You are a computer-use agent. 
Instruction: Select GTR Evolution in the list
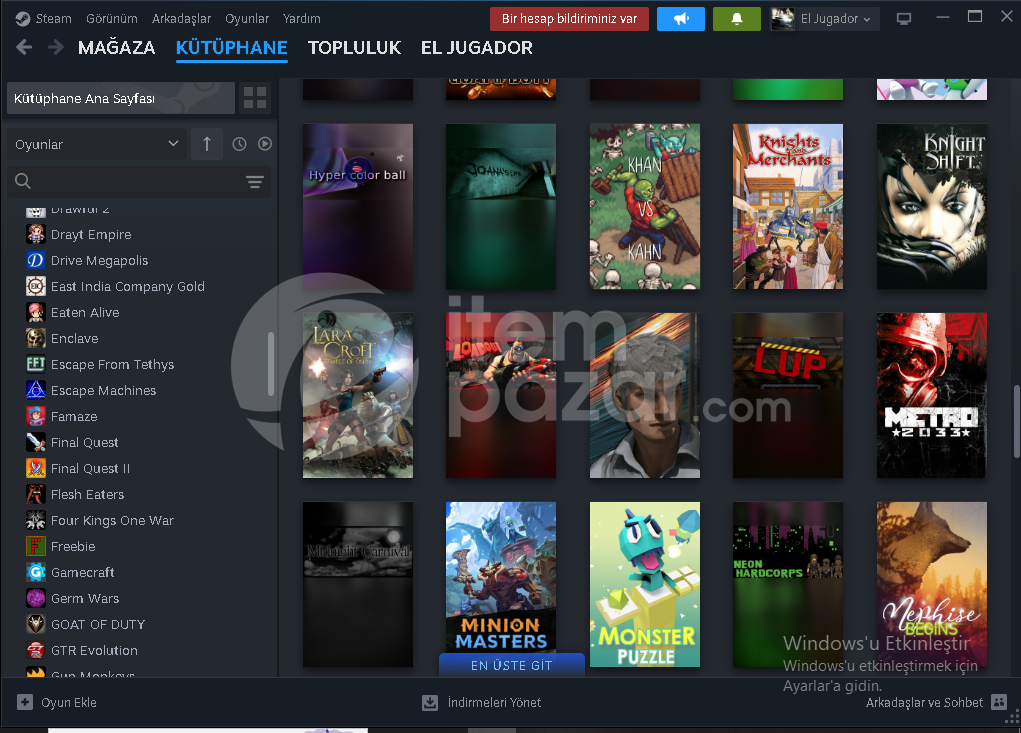click(x=94, y=650)
